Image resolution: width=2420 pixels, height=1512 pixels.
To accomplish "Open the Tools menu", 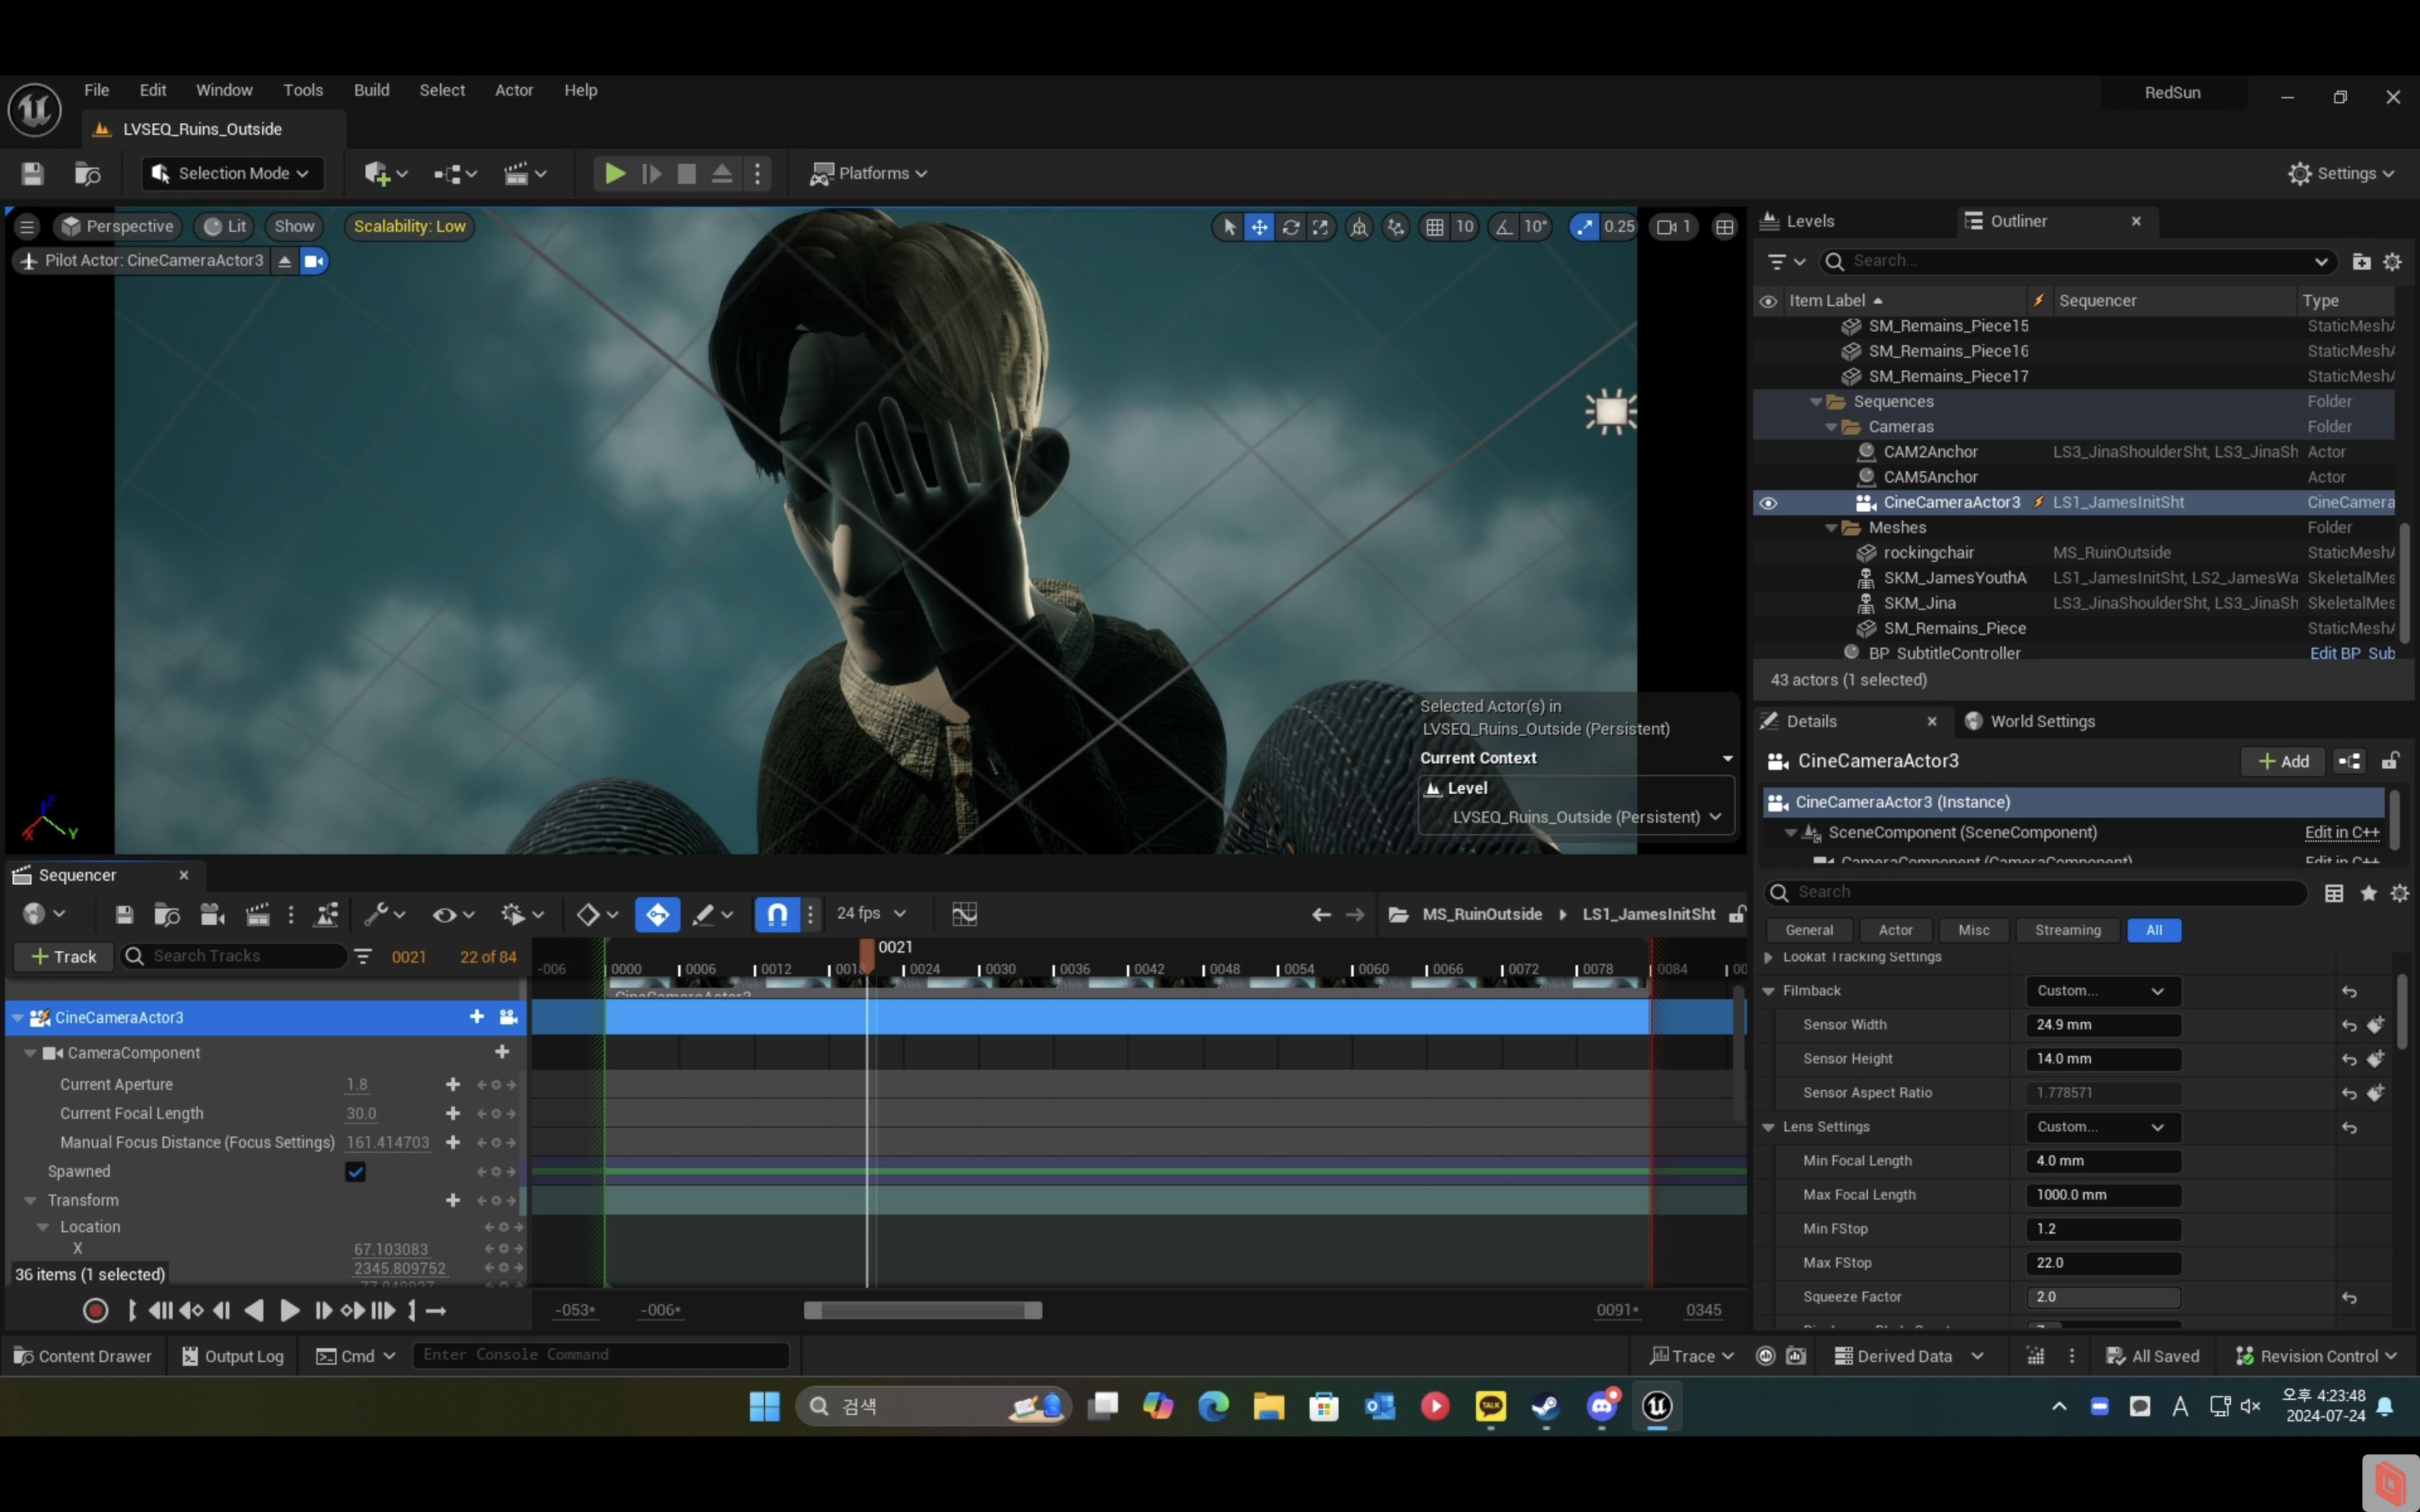I will [x=303, y=90].
